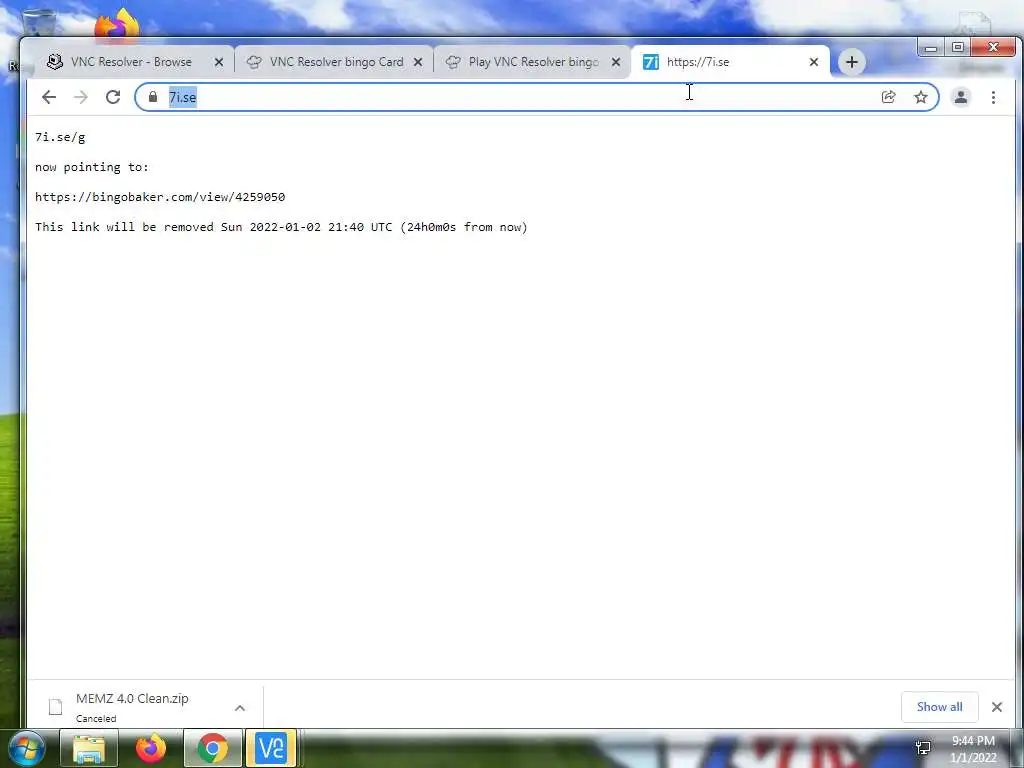
Task: Go back to the previous page
Action: 49,97
